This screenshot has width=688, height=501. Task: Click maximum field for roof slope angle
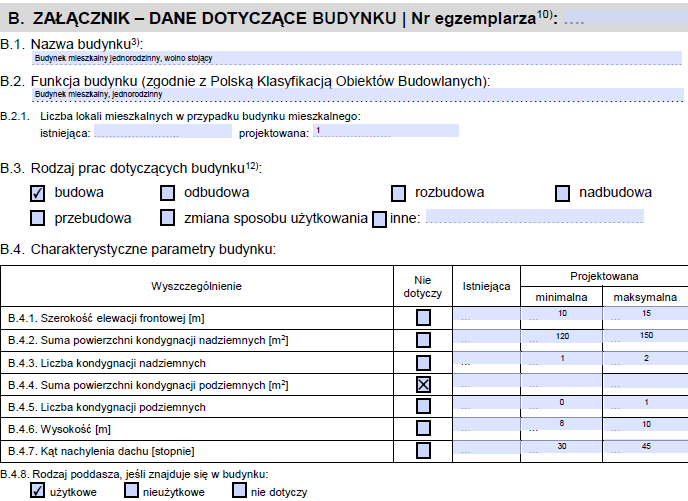coord(644,450)
